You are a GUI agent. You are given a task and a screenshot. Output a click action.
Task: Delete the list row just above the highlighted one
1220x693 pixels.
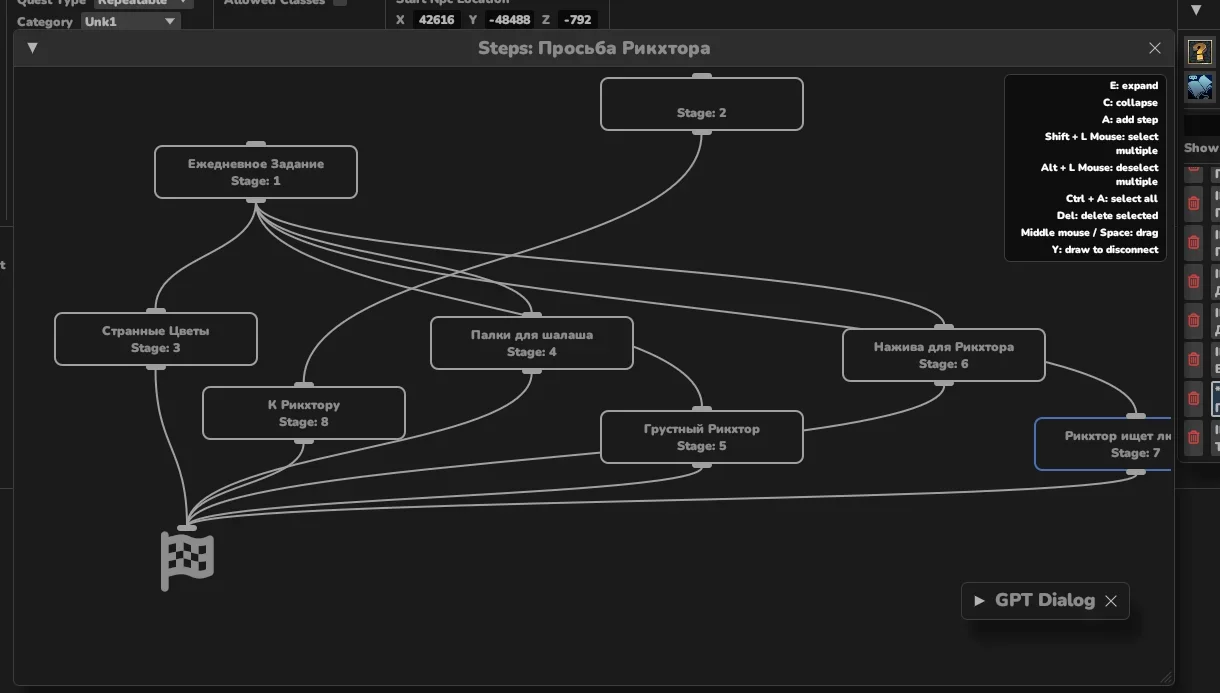[x=1193, y=359]
